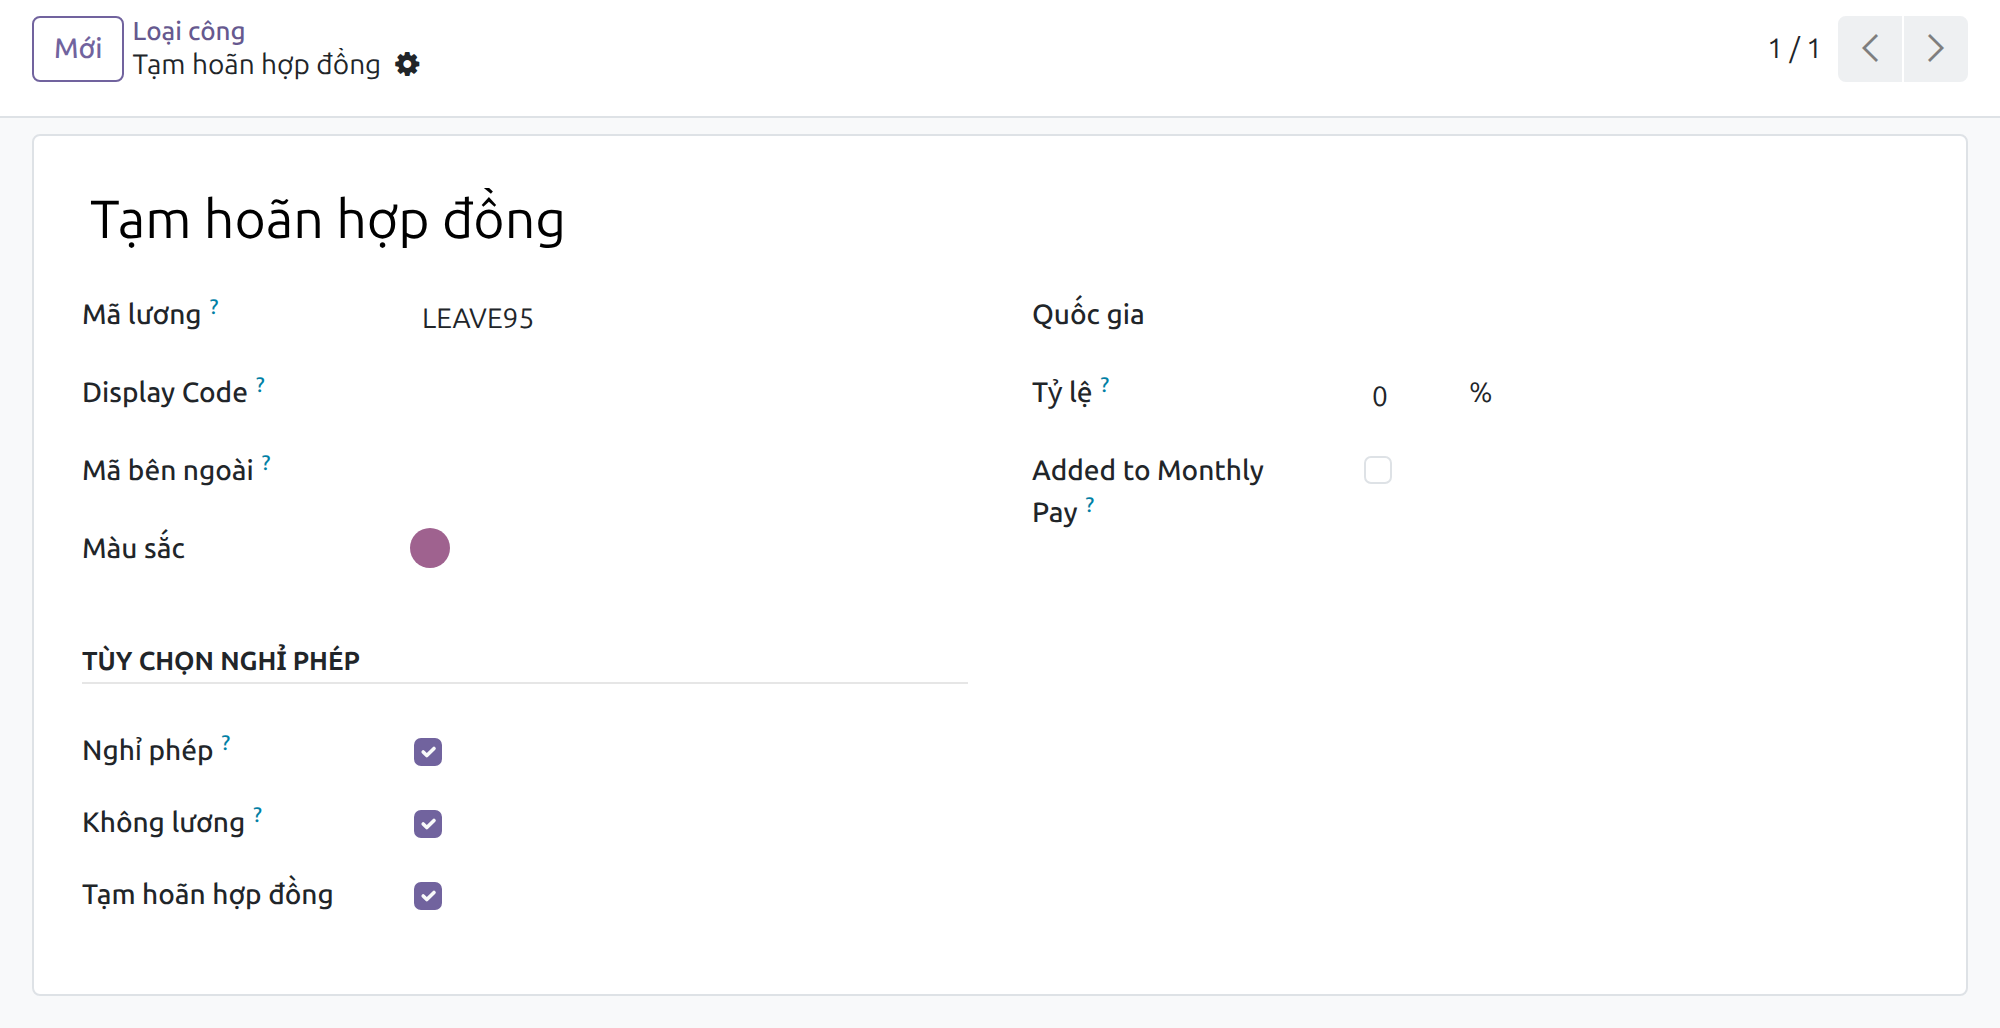This screenshot has height=1028, width=2000.
Task: Open the Quốc gia dropdown field
Action: (1640, 316)
